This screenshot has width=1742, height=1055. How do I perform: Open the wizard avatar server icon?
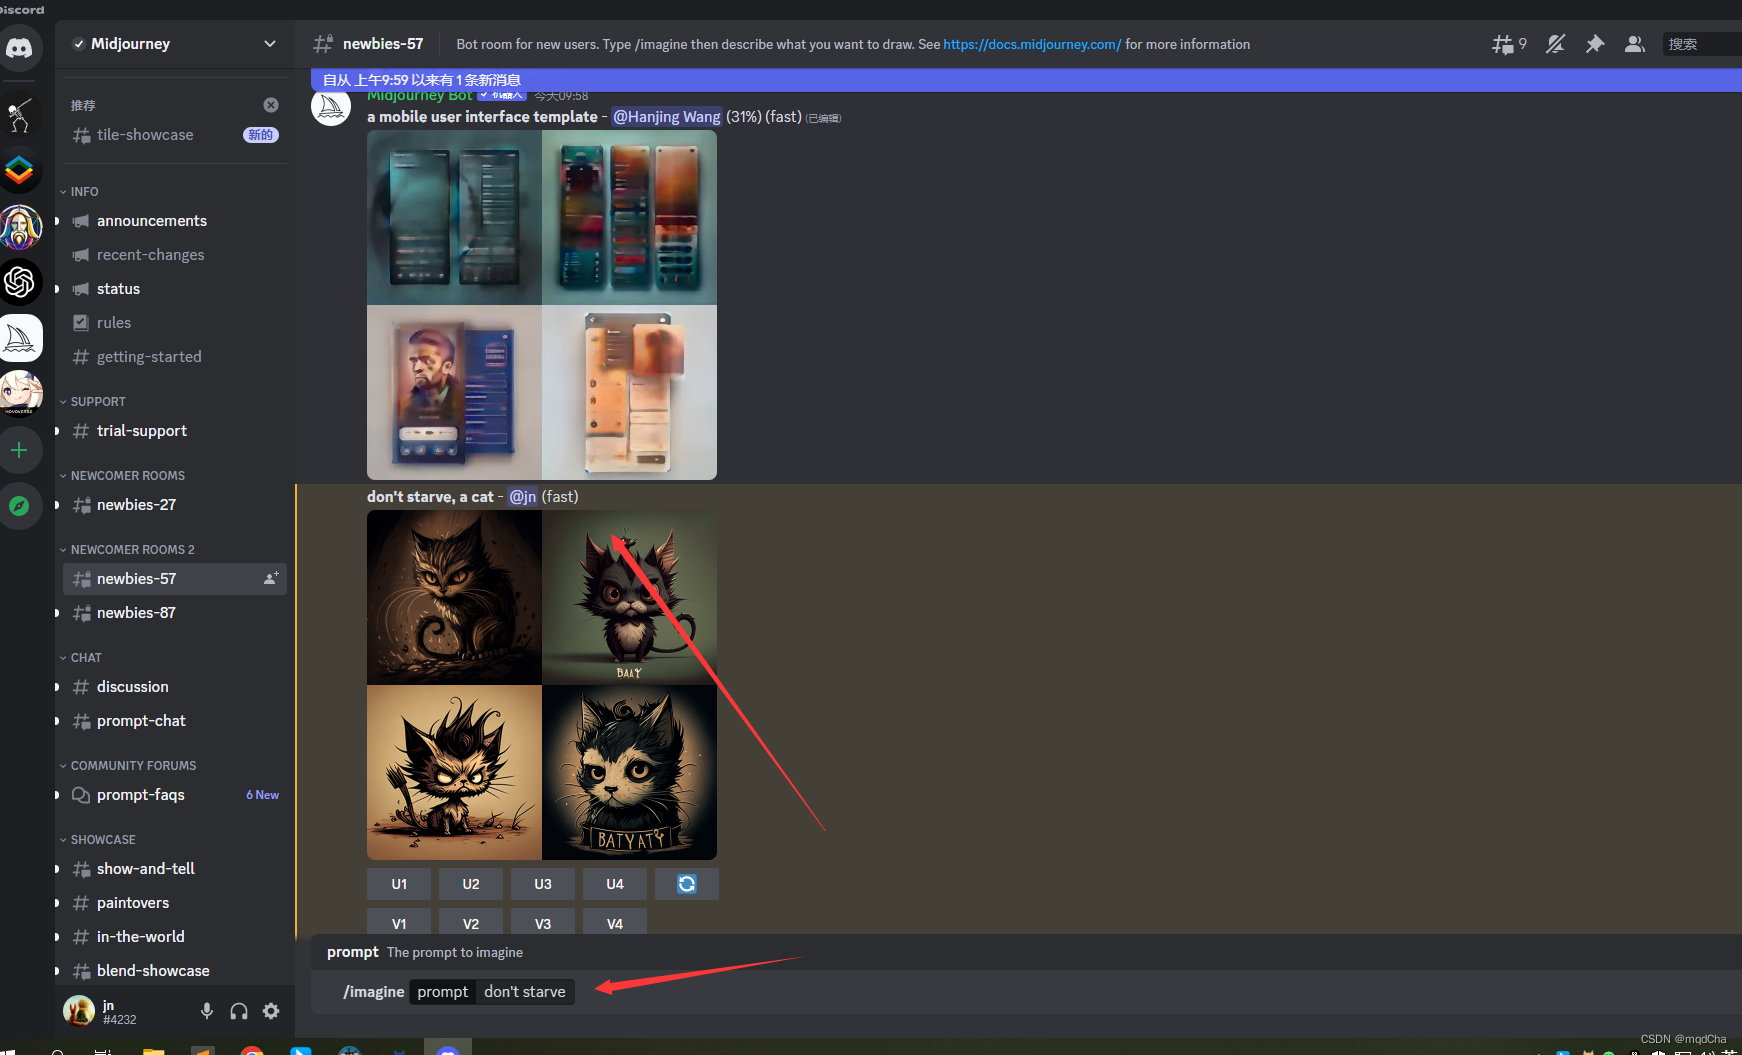click(20, 227)
